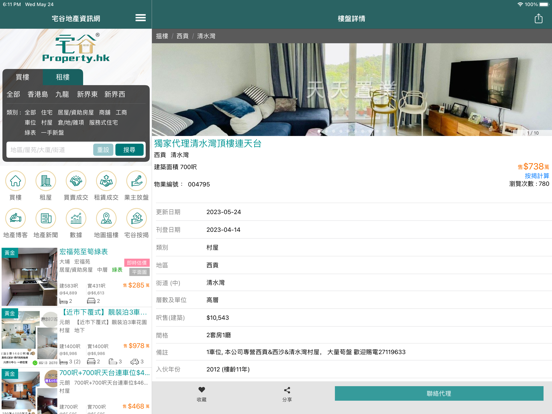552x414 pixels.
Task: Select 商舖 category filter
Action: [105, 112]
